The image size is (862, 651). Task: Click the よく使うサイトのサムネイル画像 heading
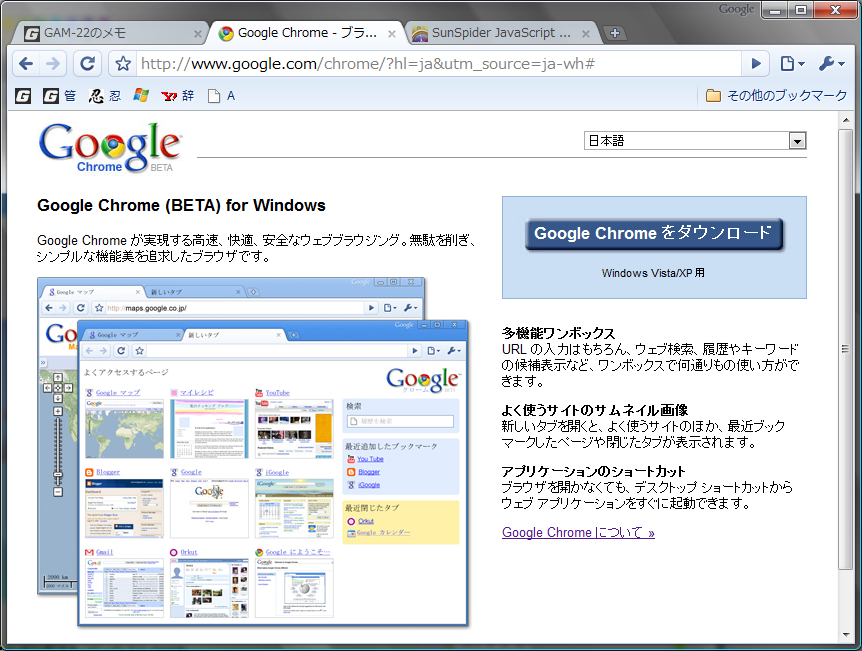(x=594, y=410)
